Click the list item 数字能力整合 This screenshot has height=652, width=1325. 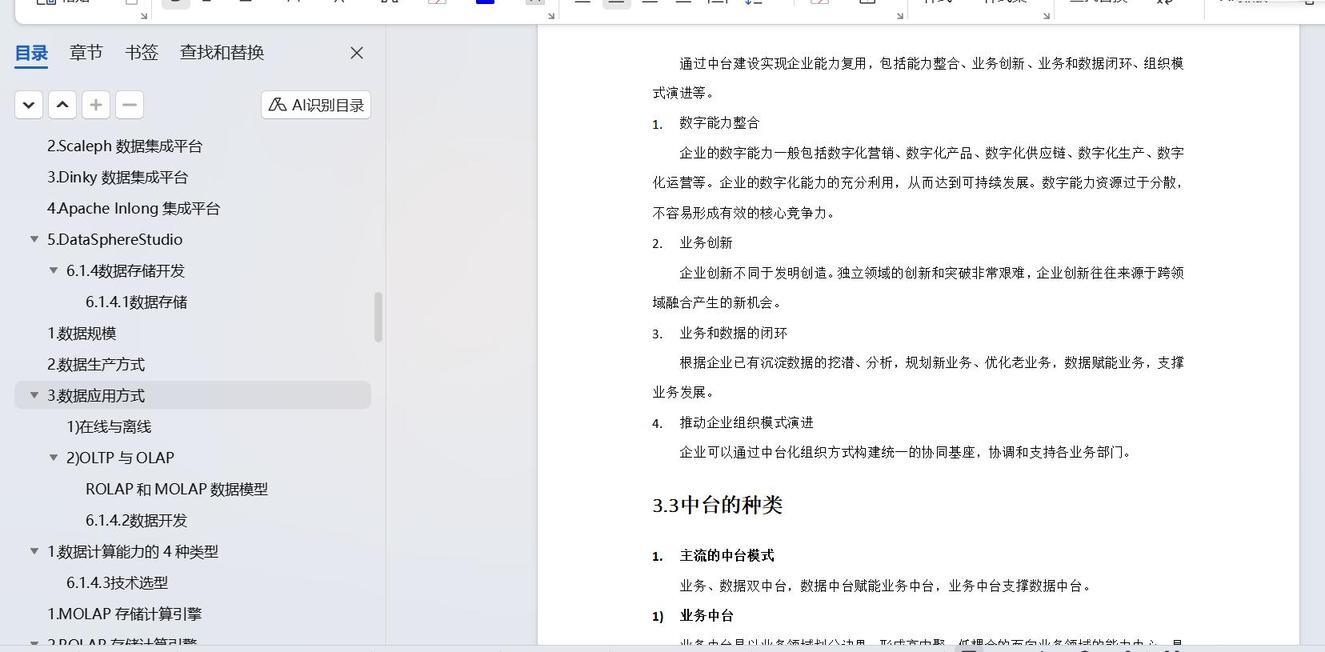720,123
